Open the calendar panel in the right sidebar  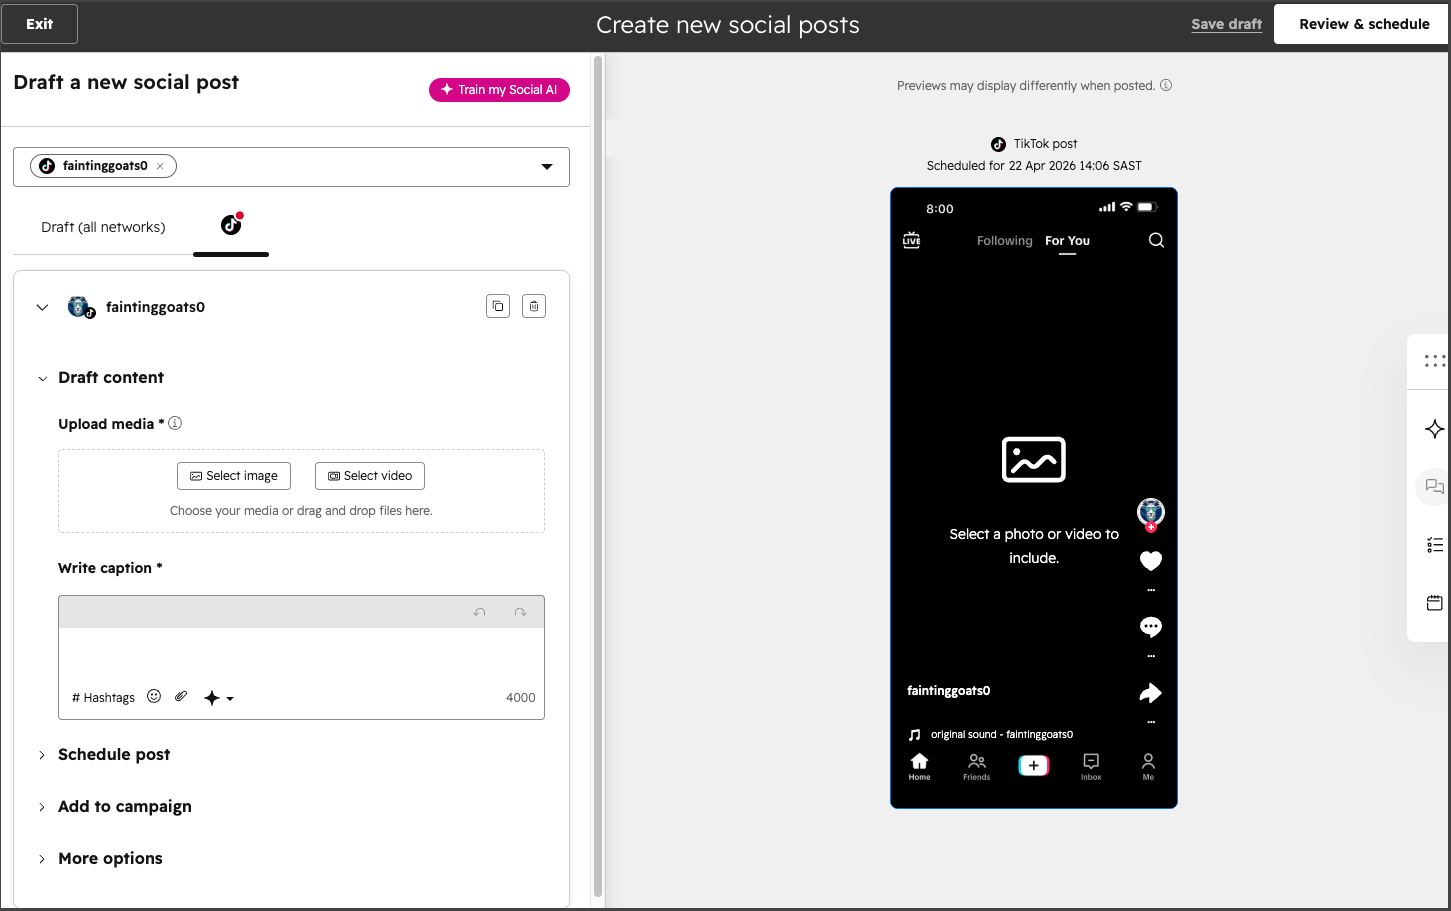click(1434, 602)
